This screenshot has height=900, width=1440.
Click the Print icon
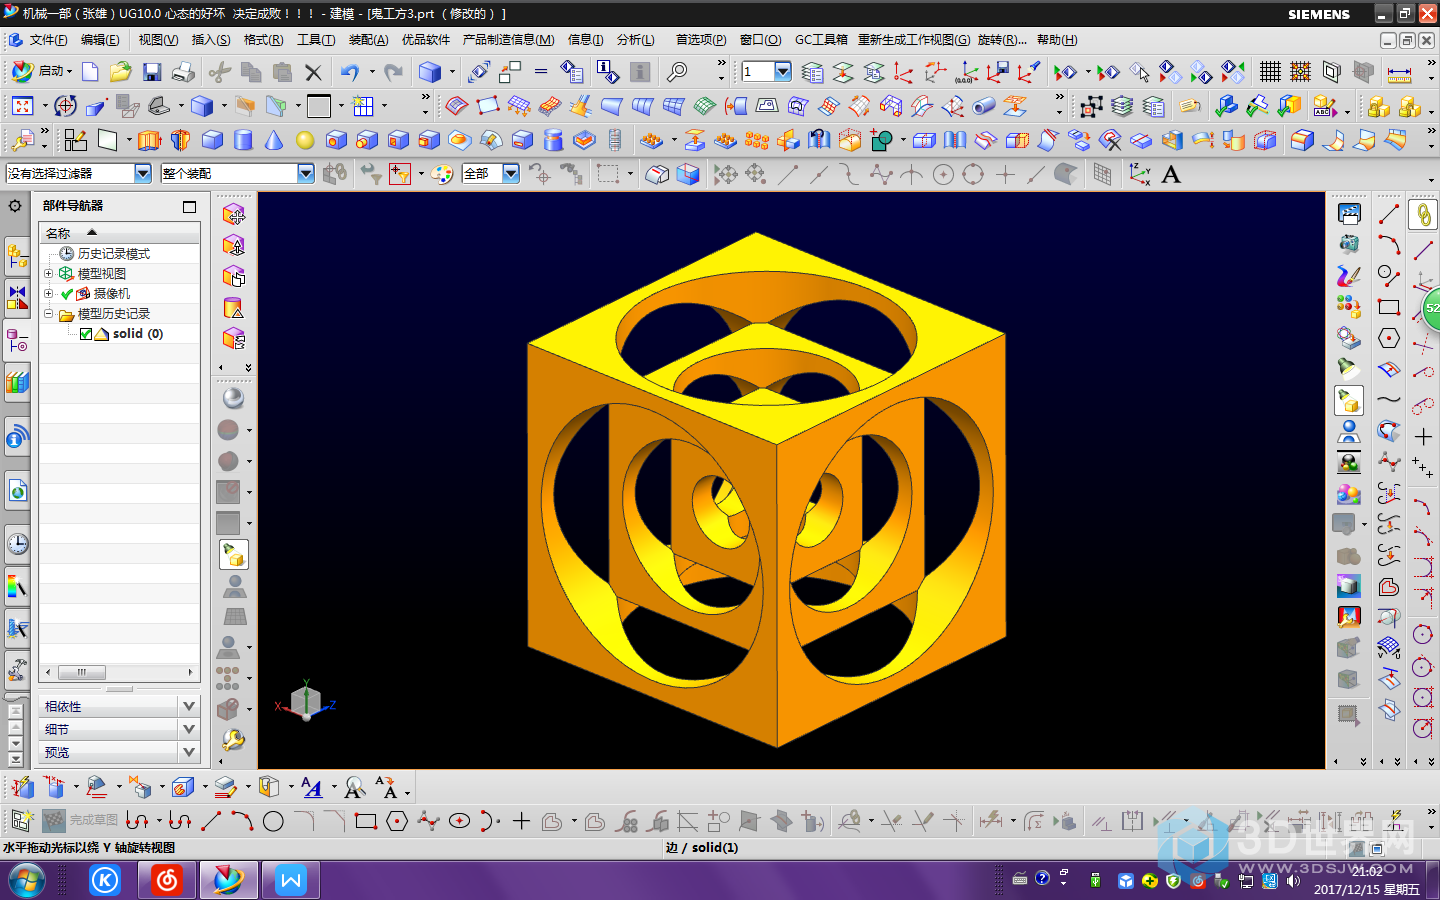click(183, 72)
